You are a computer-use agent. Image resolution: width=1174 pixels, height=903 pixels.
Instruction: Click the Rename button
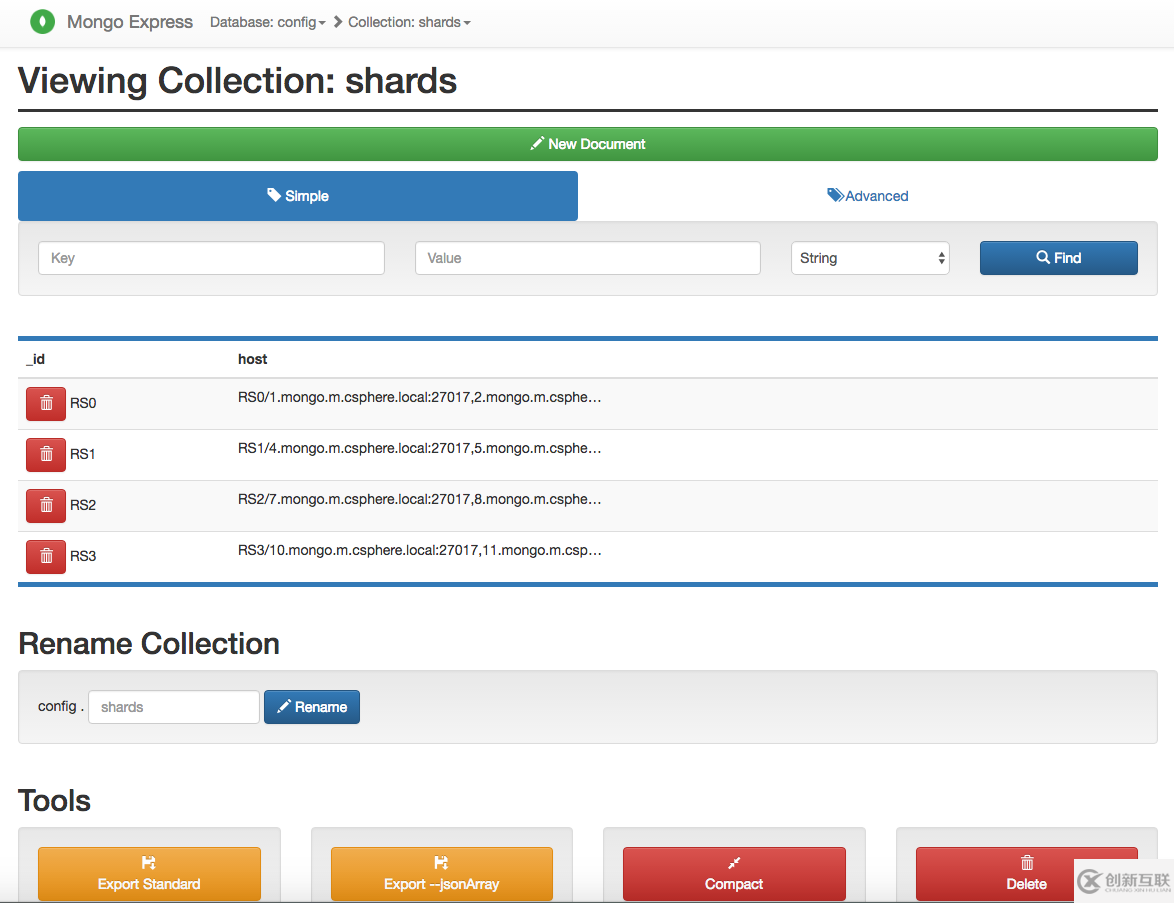(311, 707)
